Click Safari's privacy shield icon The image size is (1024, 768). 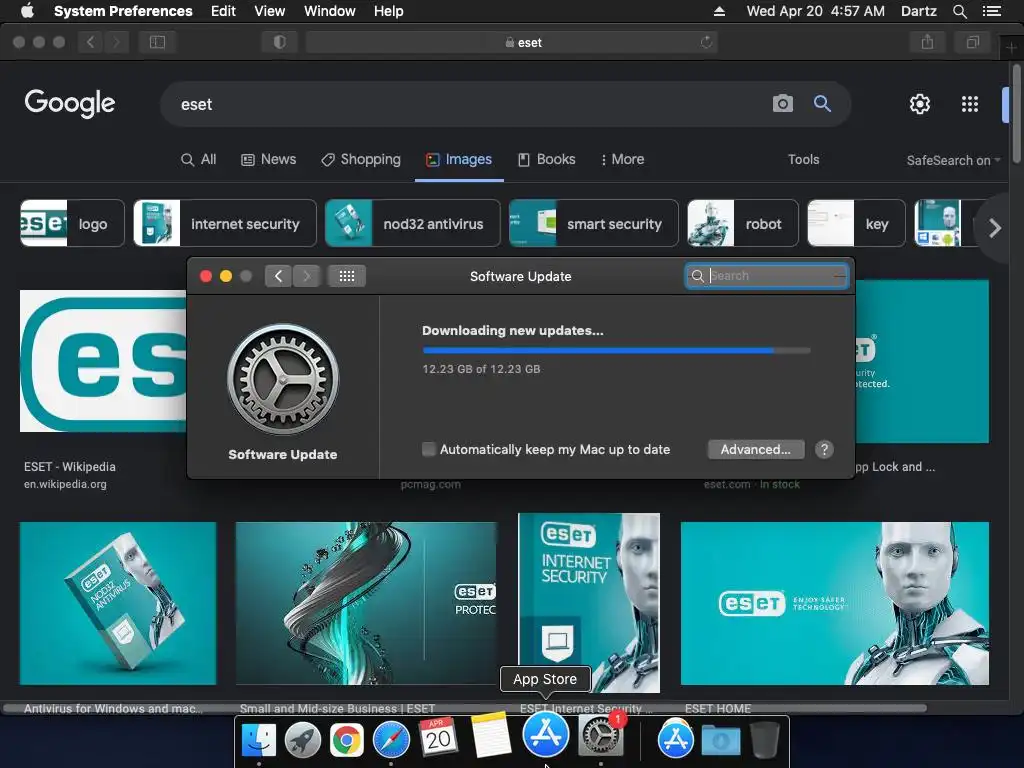click(x=280, y=42)
